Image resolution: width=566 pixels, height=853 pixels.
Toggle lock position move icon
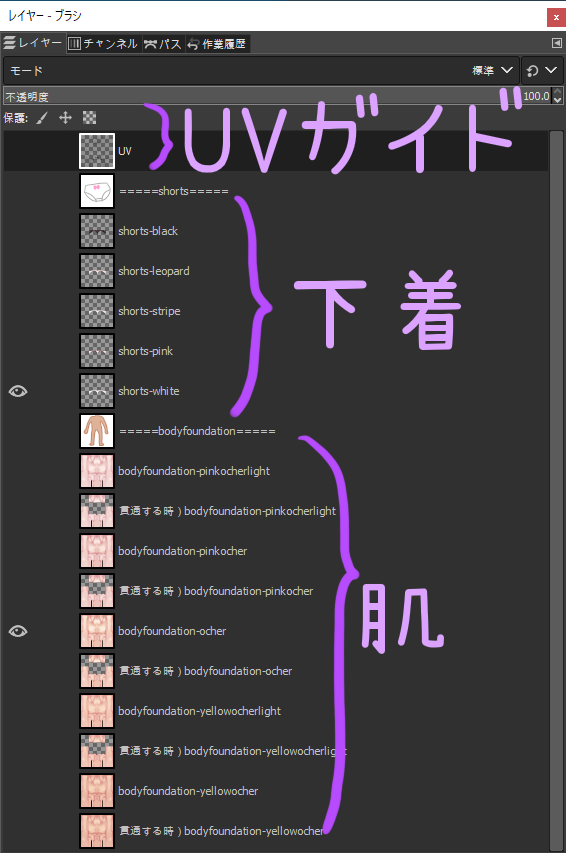pyautogui.click(x=66, y=118)
